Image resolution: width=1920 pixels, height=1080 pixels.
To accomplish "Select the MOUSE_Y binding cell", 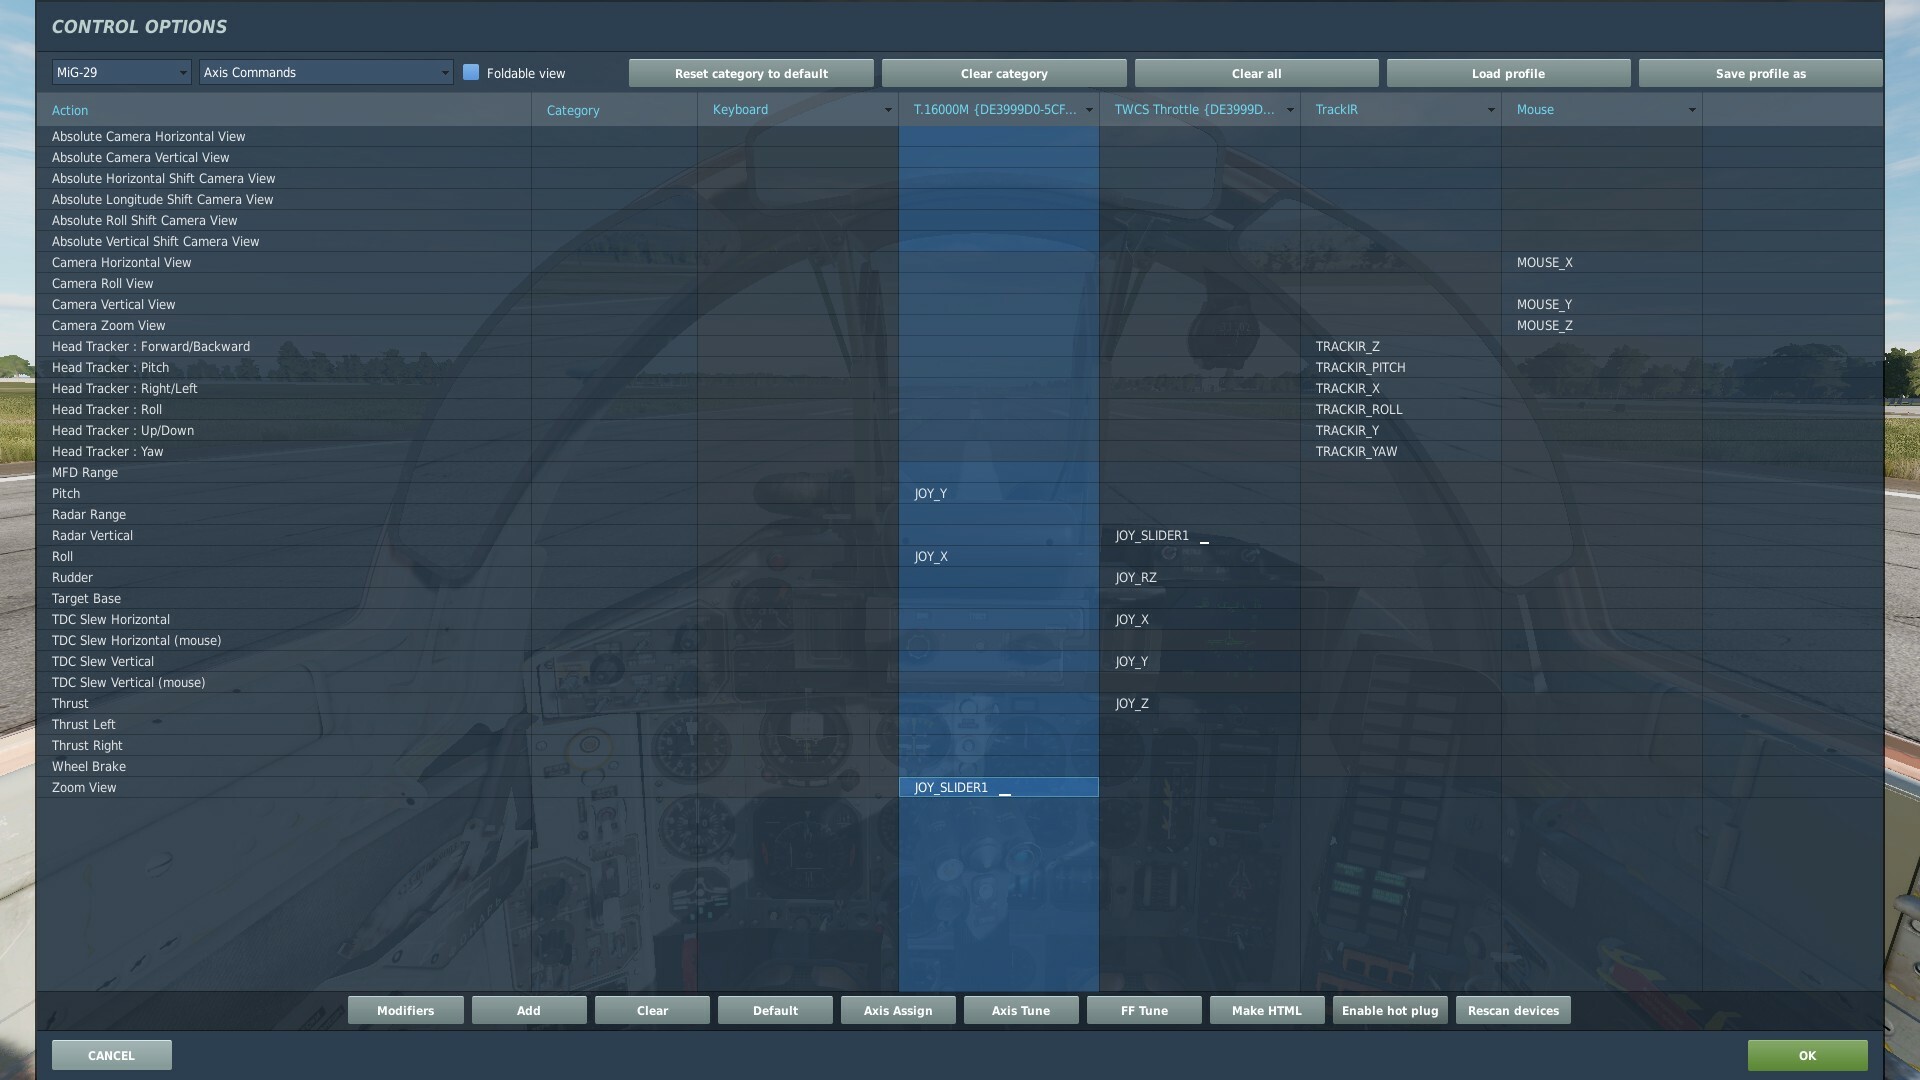I will click(1602, 304).
